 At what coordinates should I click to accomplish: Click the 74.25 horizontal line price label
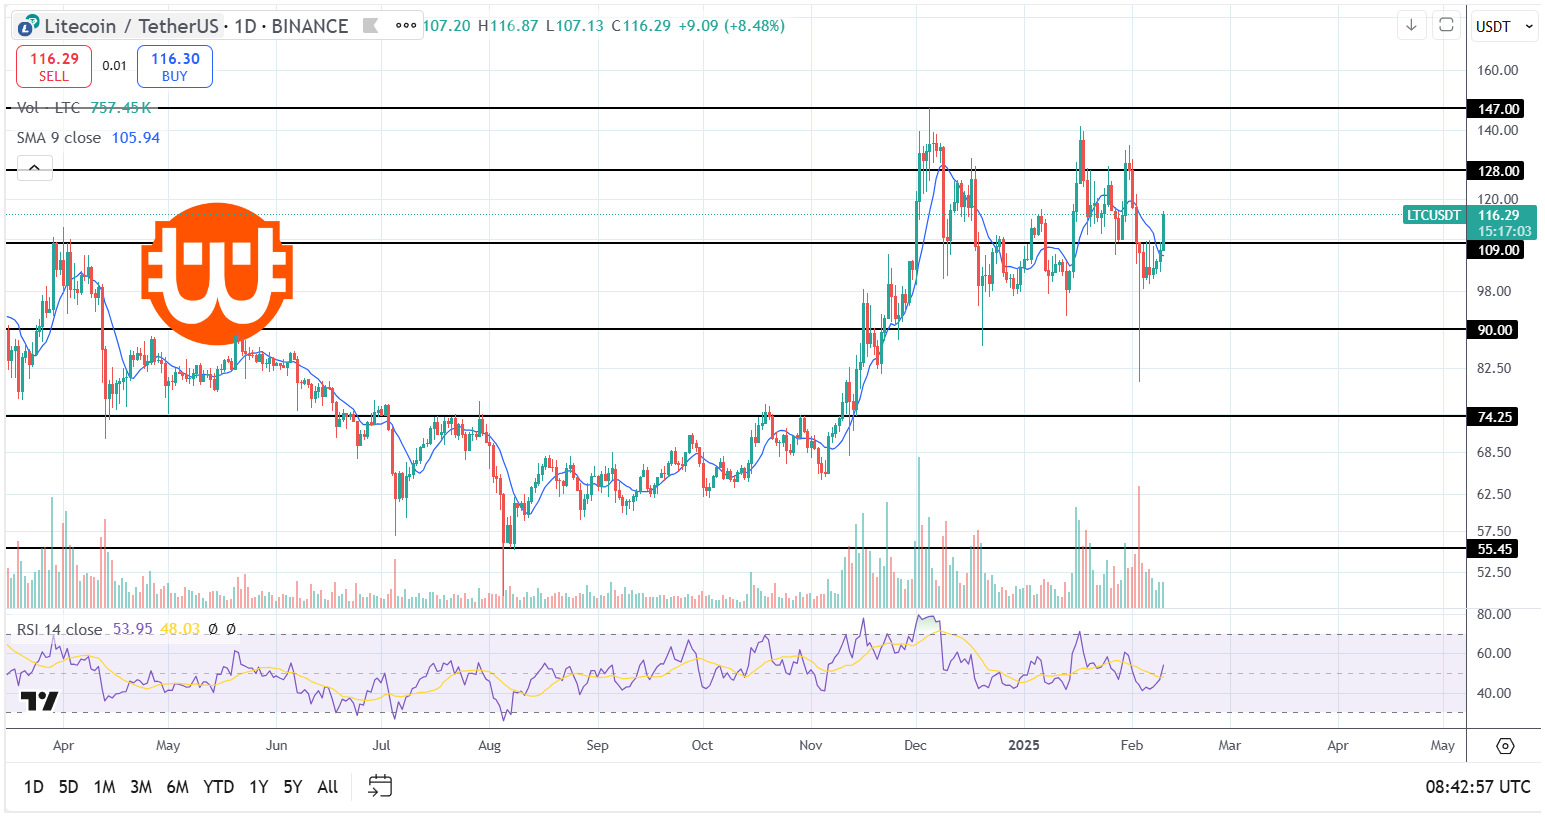point(1491,417)
